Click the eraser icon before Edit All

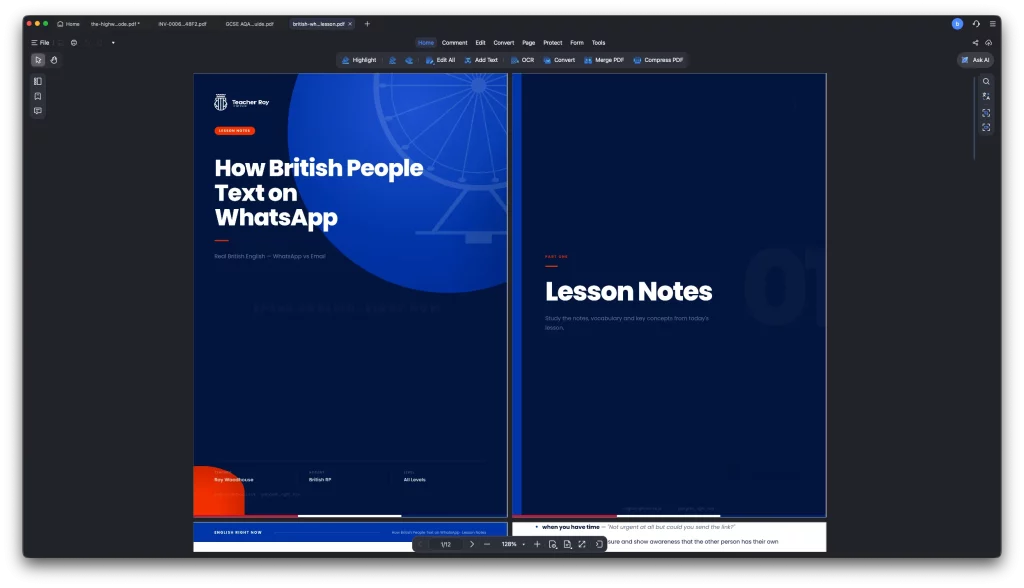click(409, 60)
